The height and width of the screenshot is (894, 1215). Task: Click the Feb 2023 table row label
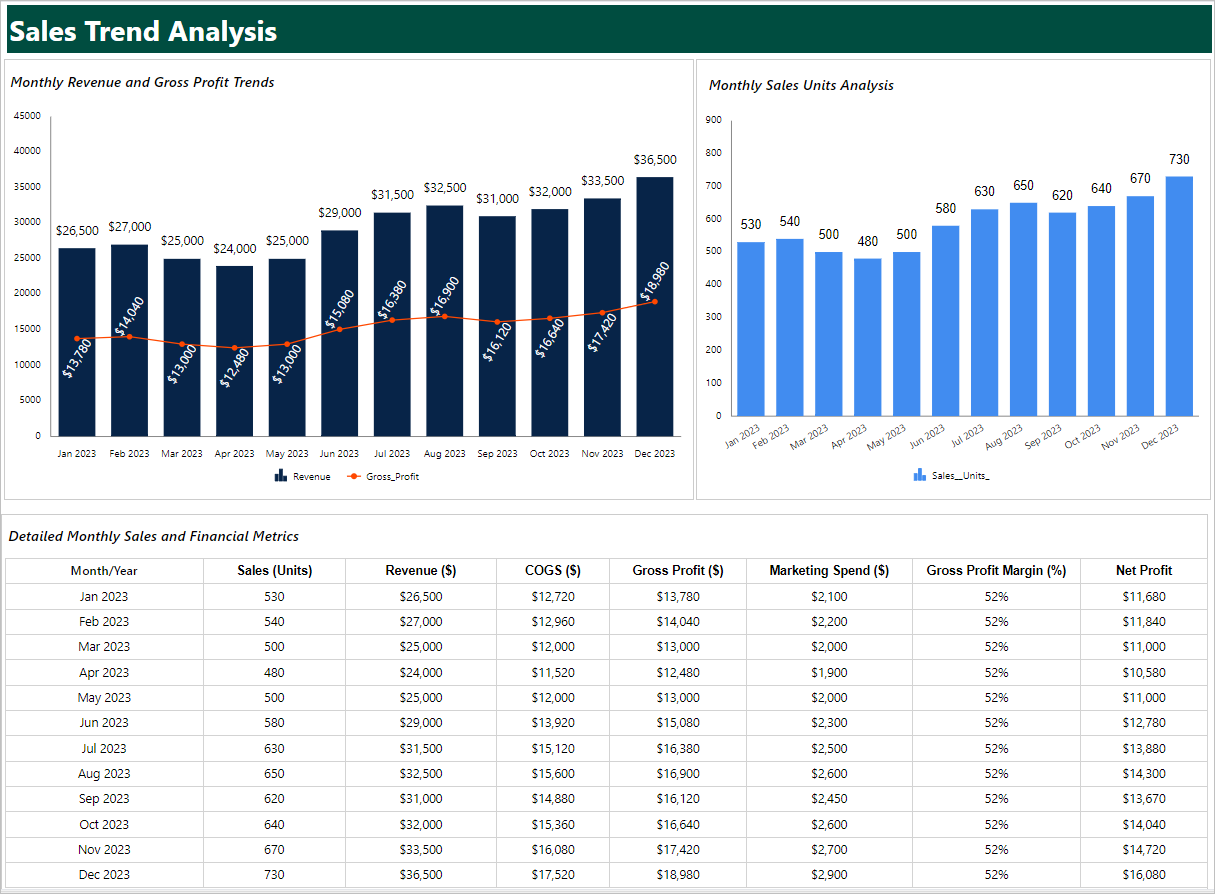(104, 622)
